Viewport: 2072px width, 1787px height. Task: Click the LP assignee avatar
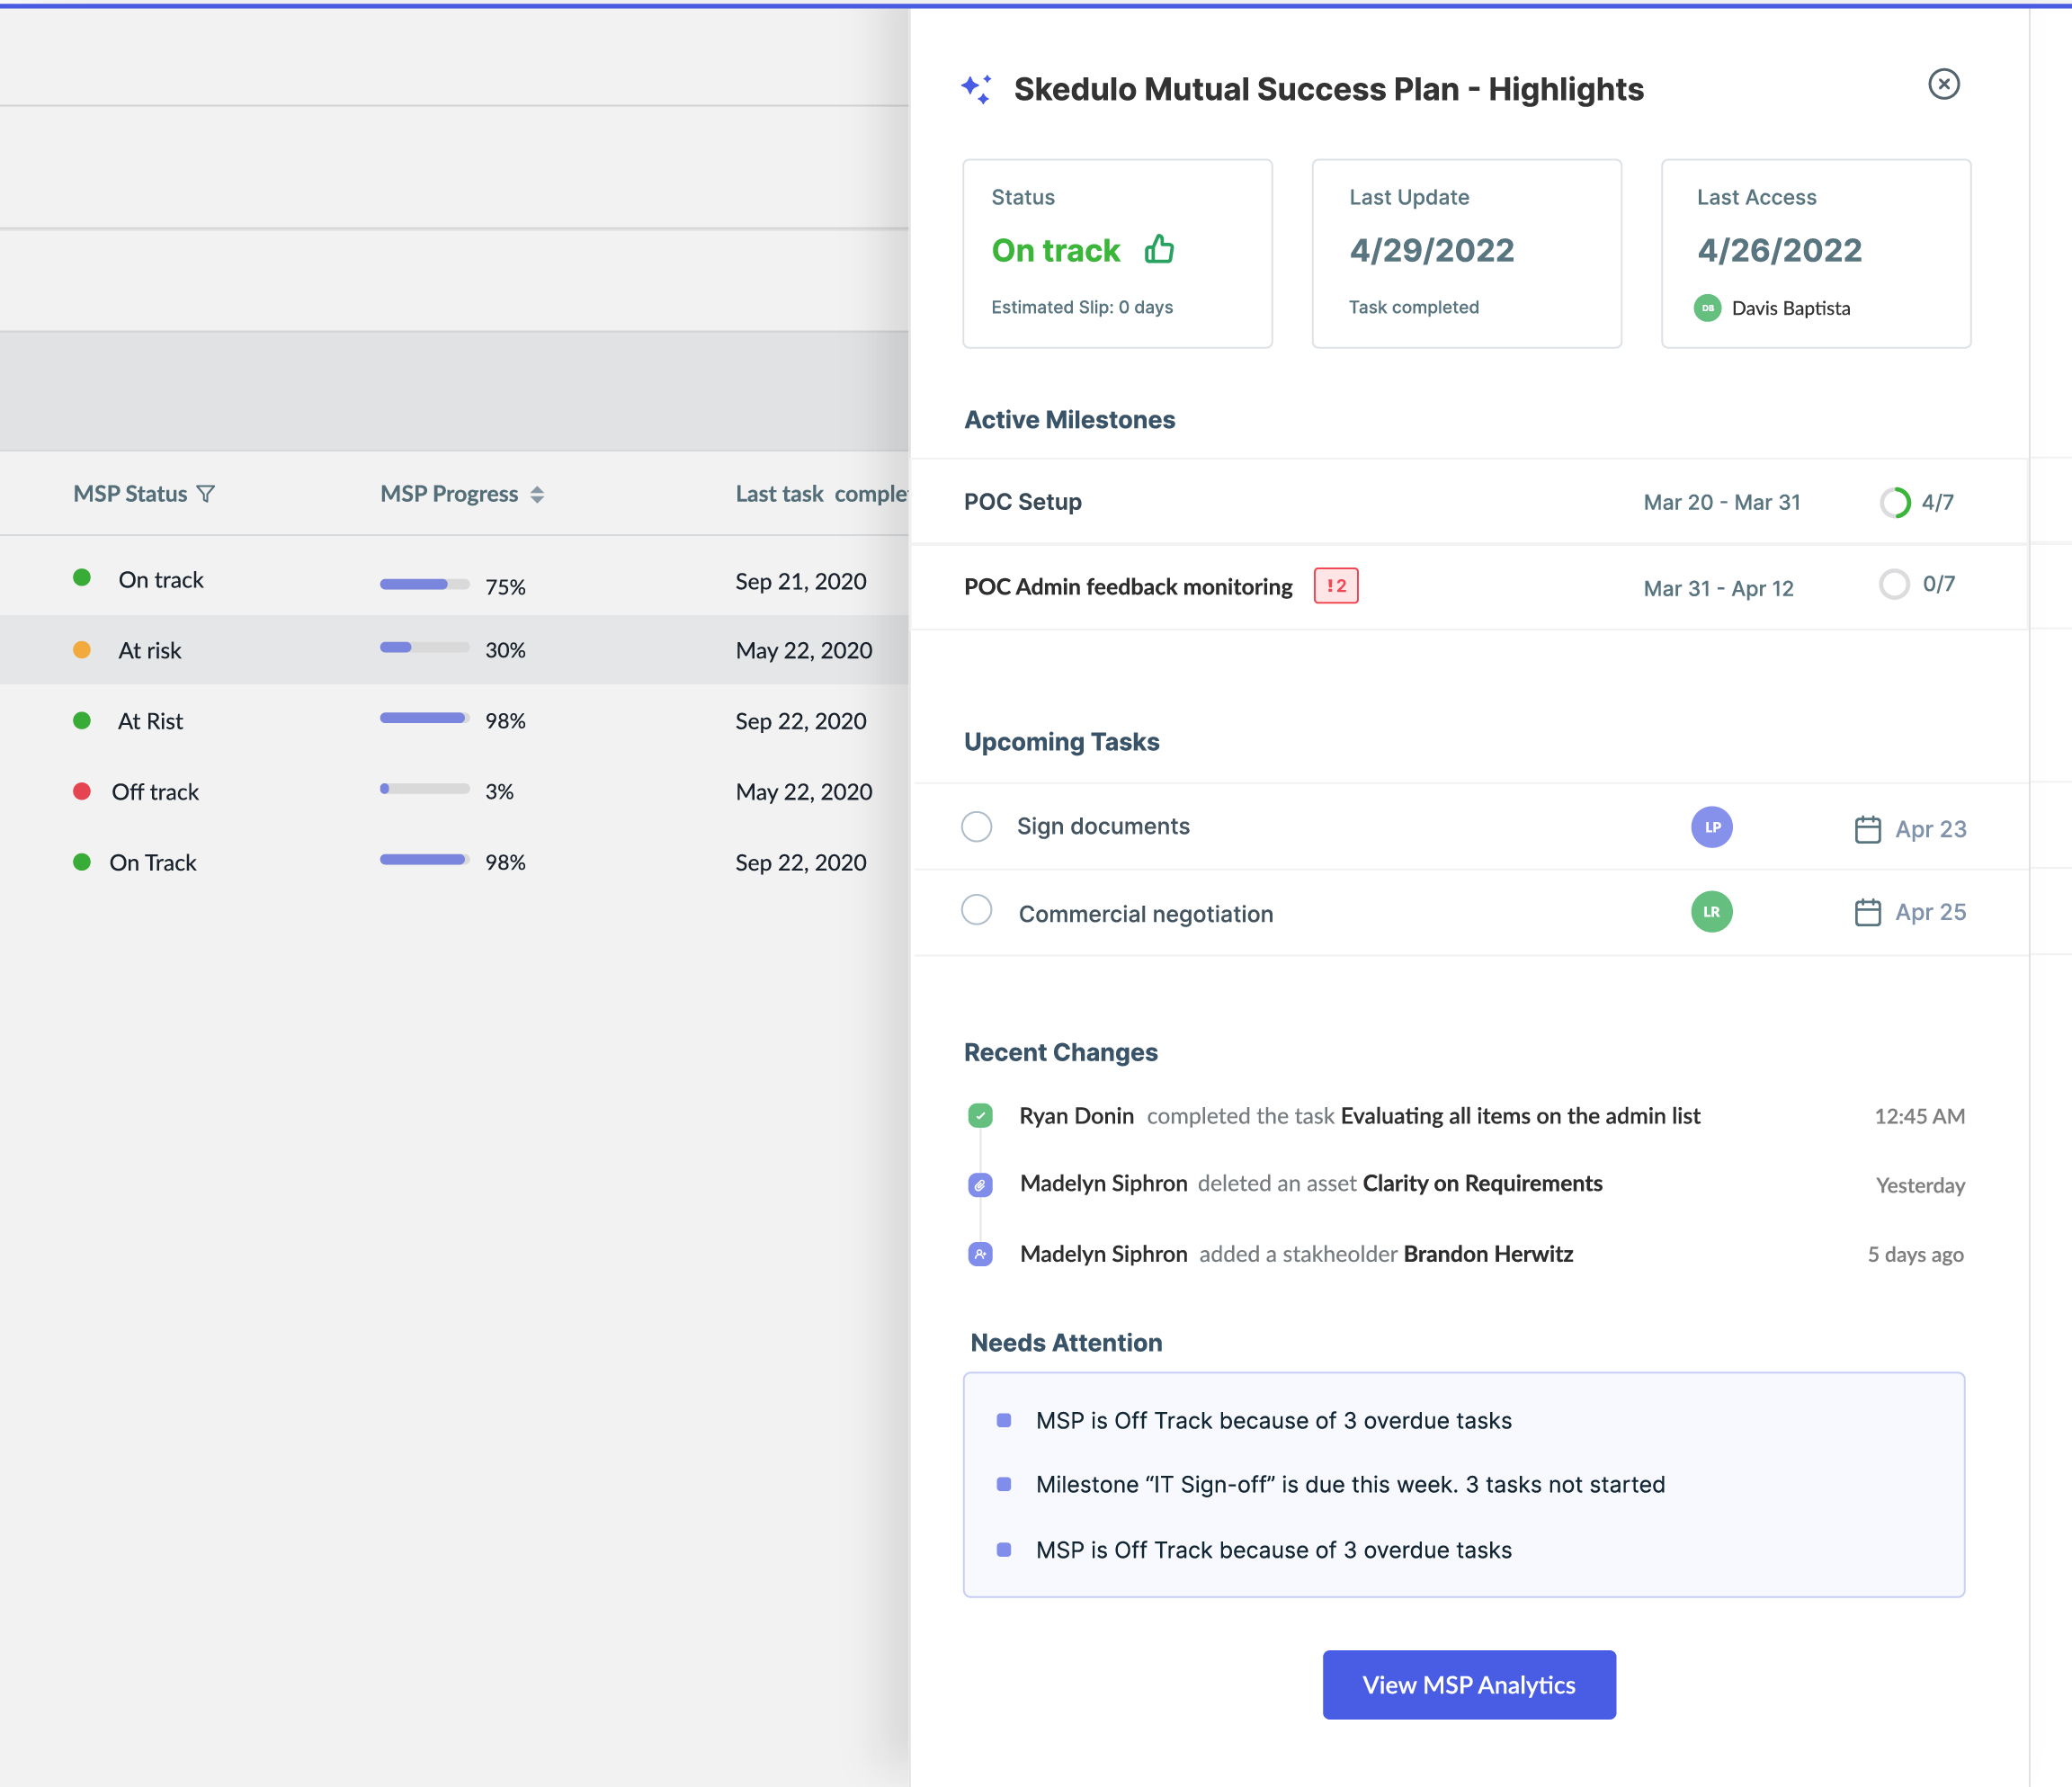[x=1712, y=827]
